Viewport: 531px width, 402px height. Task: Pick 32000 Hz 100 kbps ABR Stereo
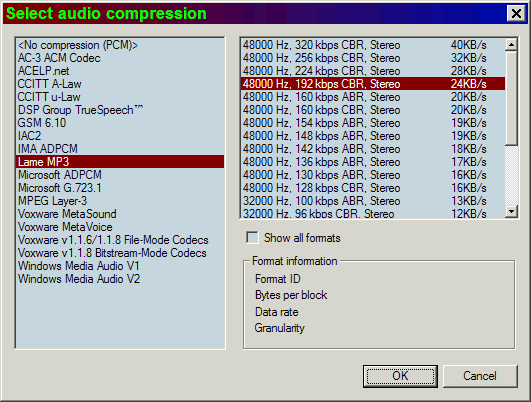tap(373, 201)
